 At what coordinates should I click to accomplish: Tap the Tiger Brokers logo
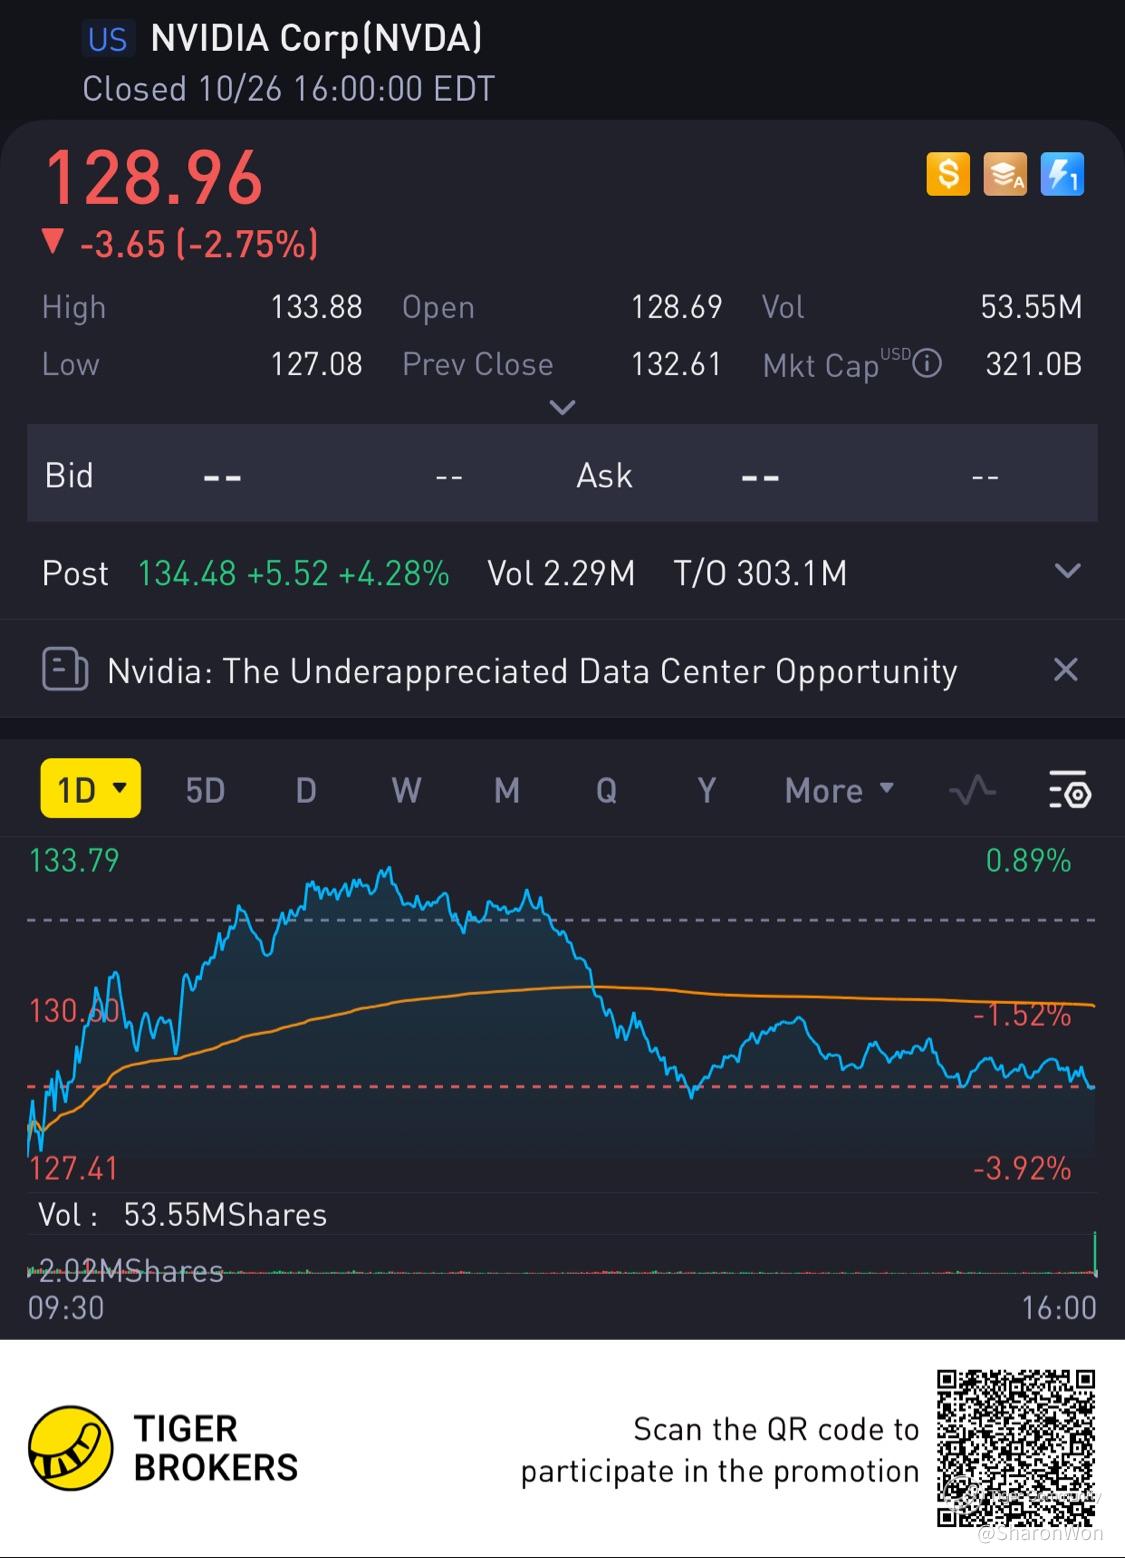click(x=70, y=1446)
